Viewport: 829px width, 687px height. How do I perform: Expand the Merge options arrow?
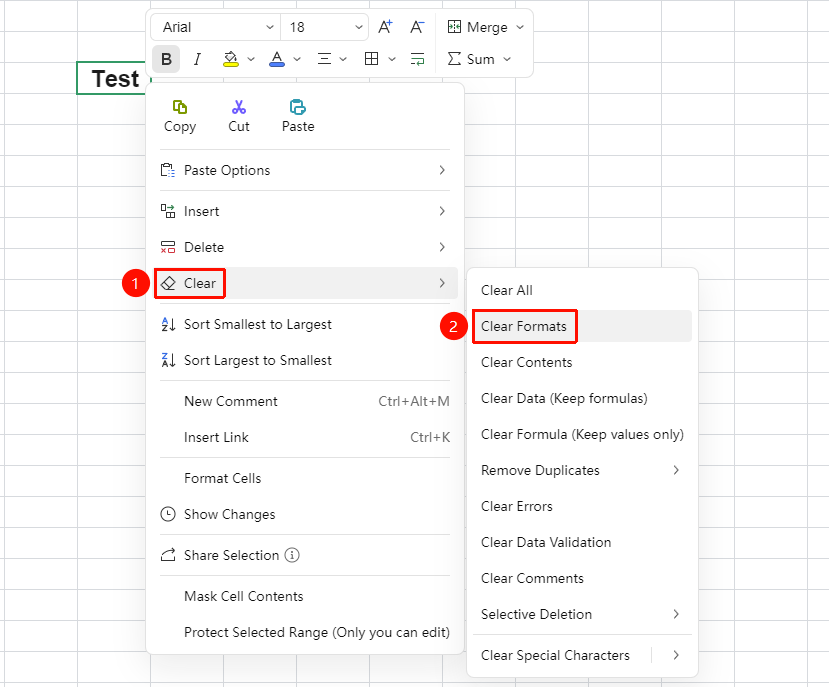(520, 27)
